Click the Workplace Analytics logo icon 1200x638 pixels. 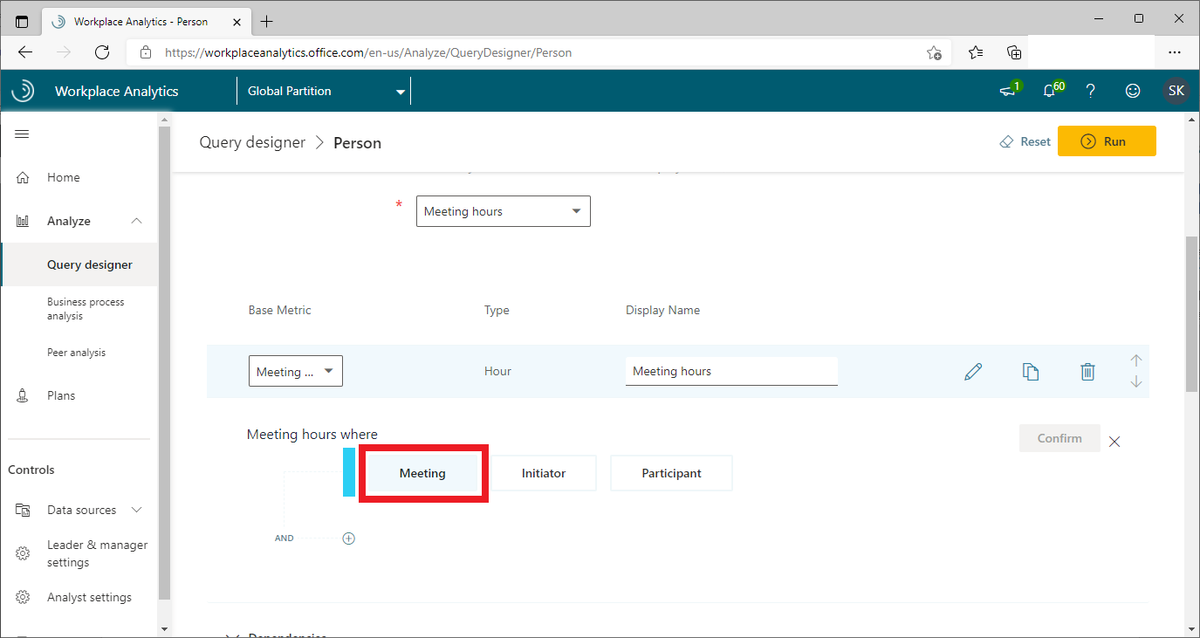tap(22, 91)
